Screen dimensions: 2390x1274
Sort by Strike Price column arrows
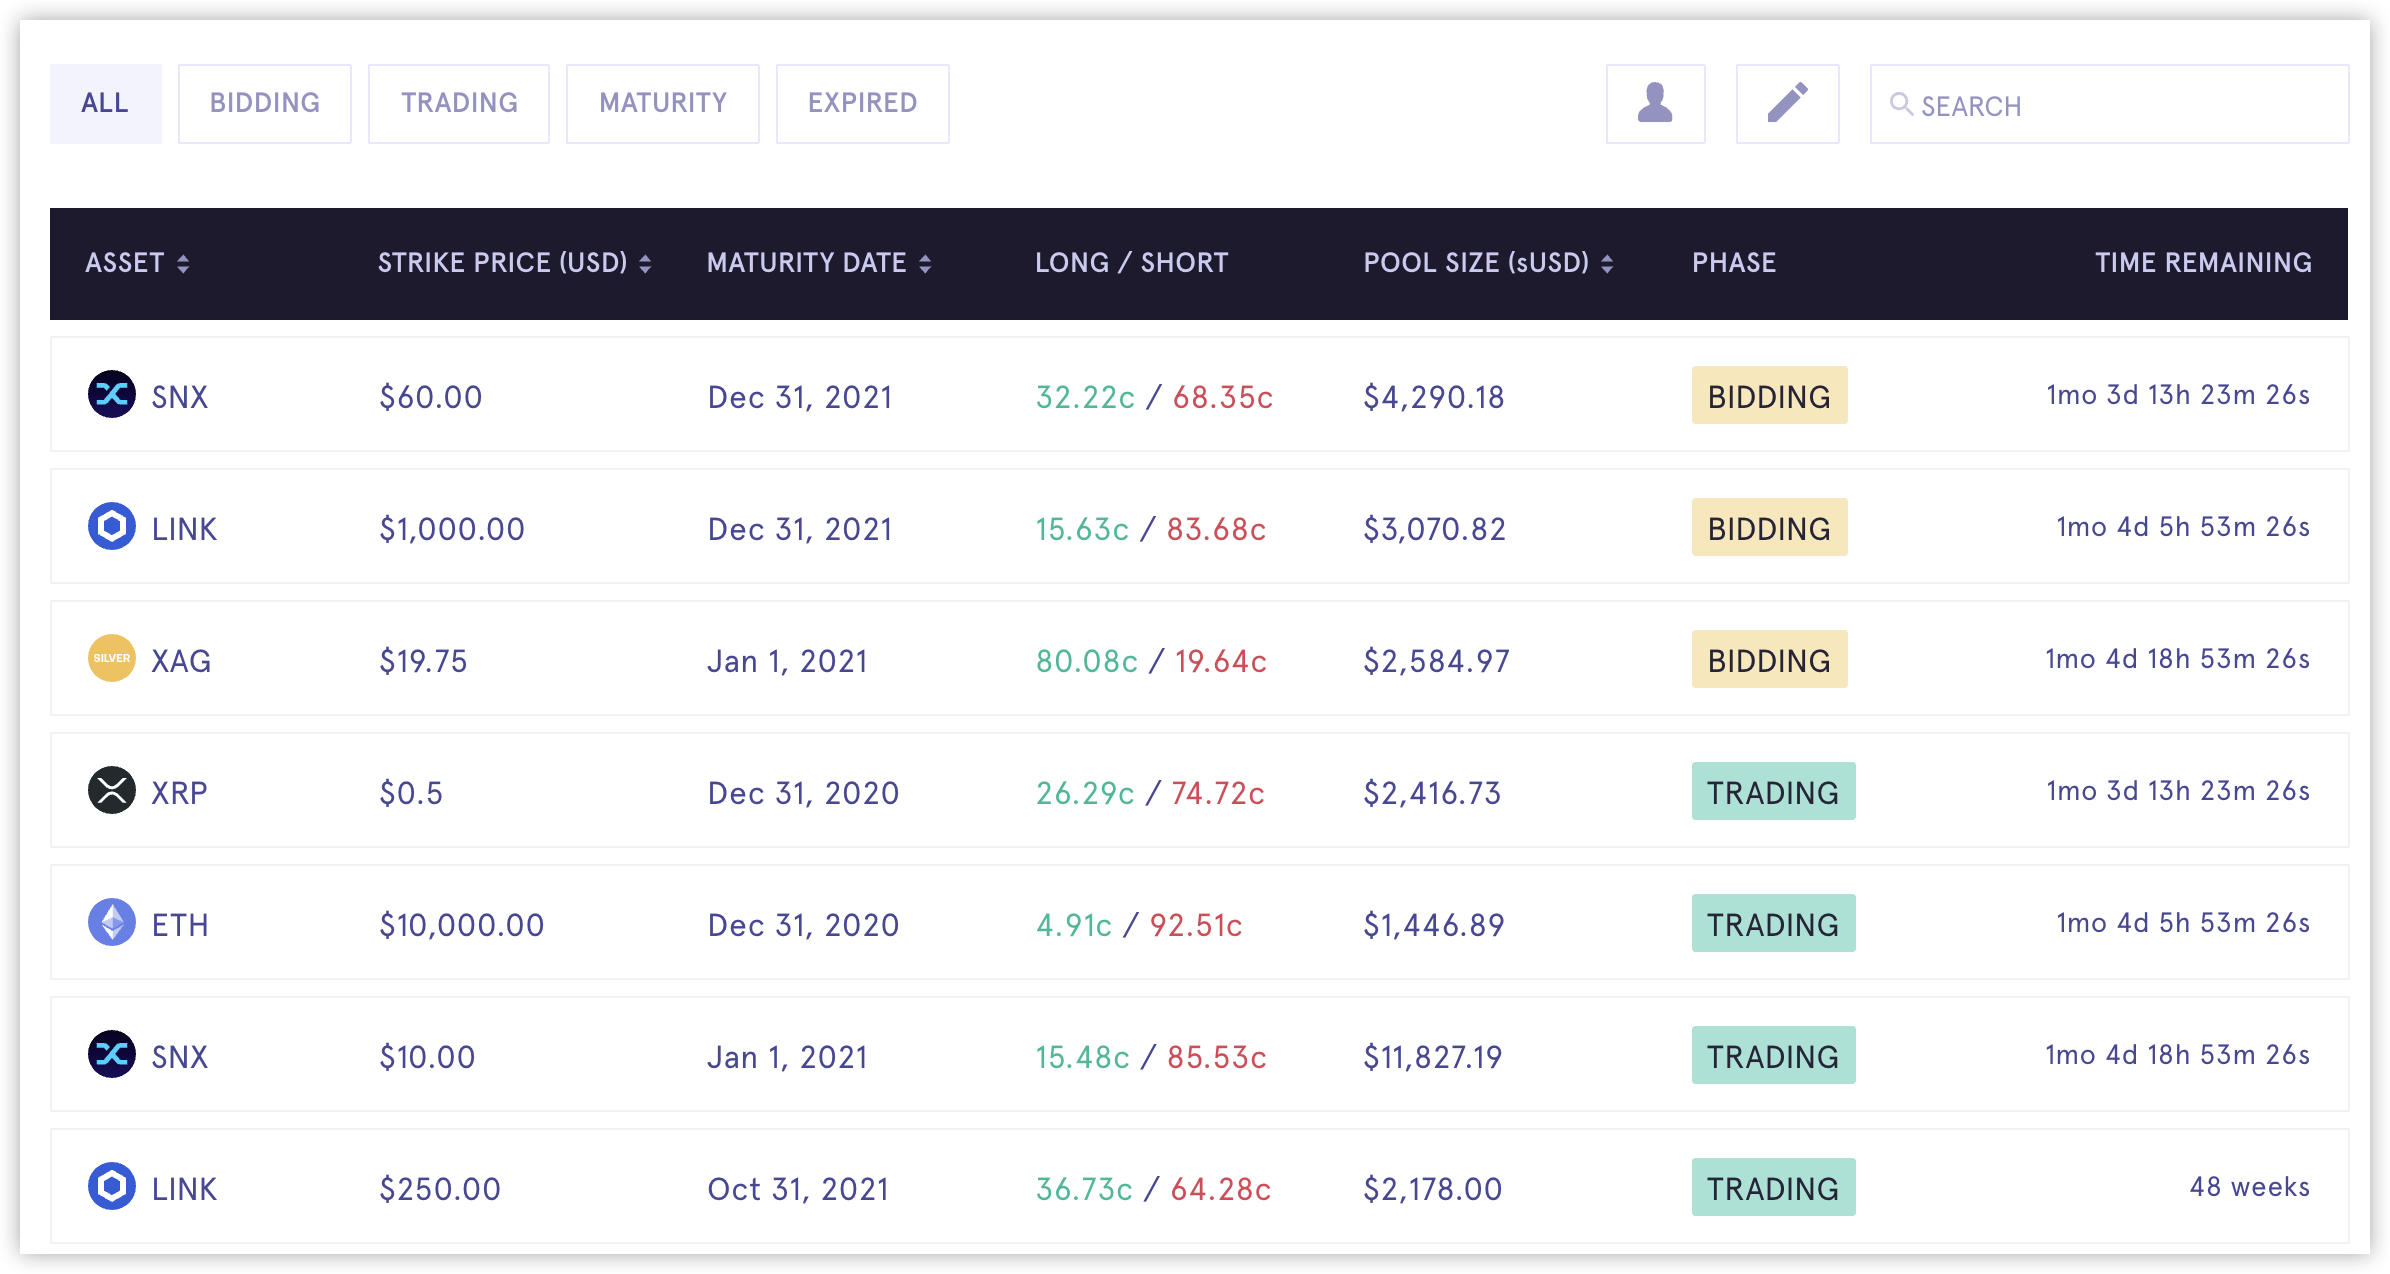pos(645,263)
